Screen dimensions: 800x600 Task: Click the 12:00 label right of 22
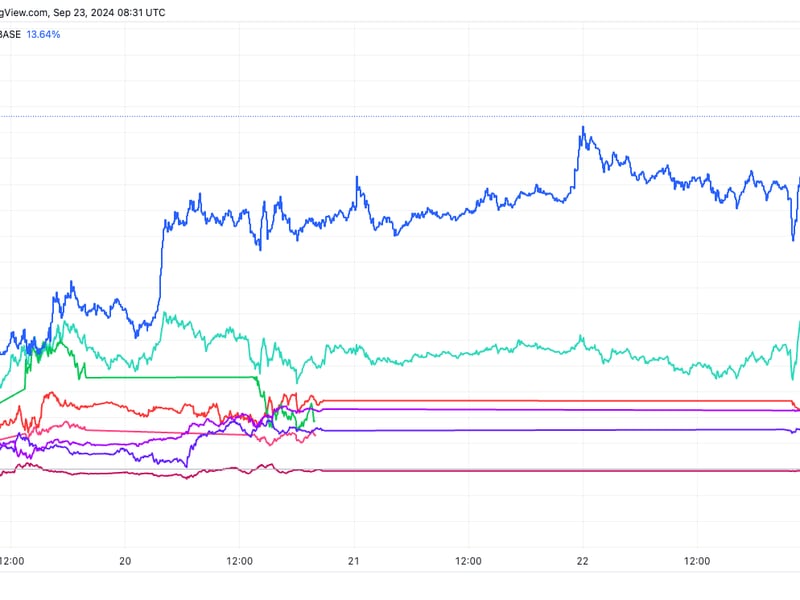(x=696, y=562)
